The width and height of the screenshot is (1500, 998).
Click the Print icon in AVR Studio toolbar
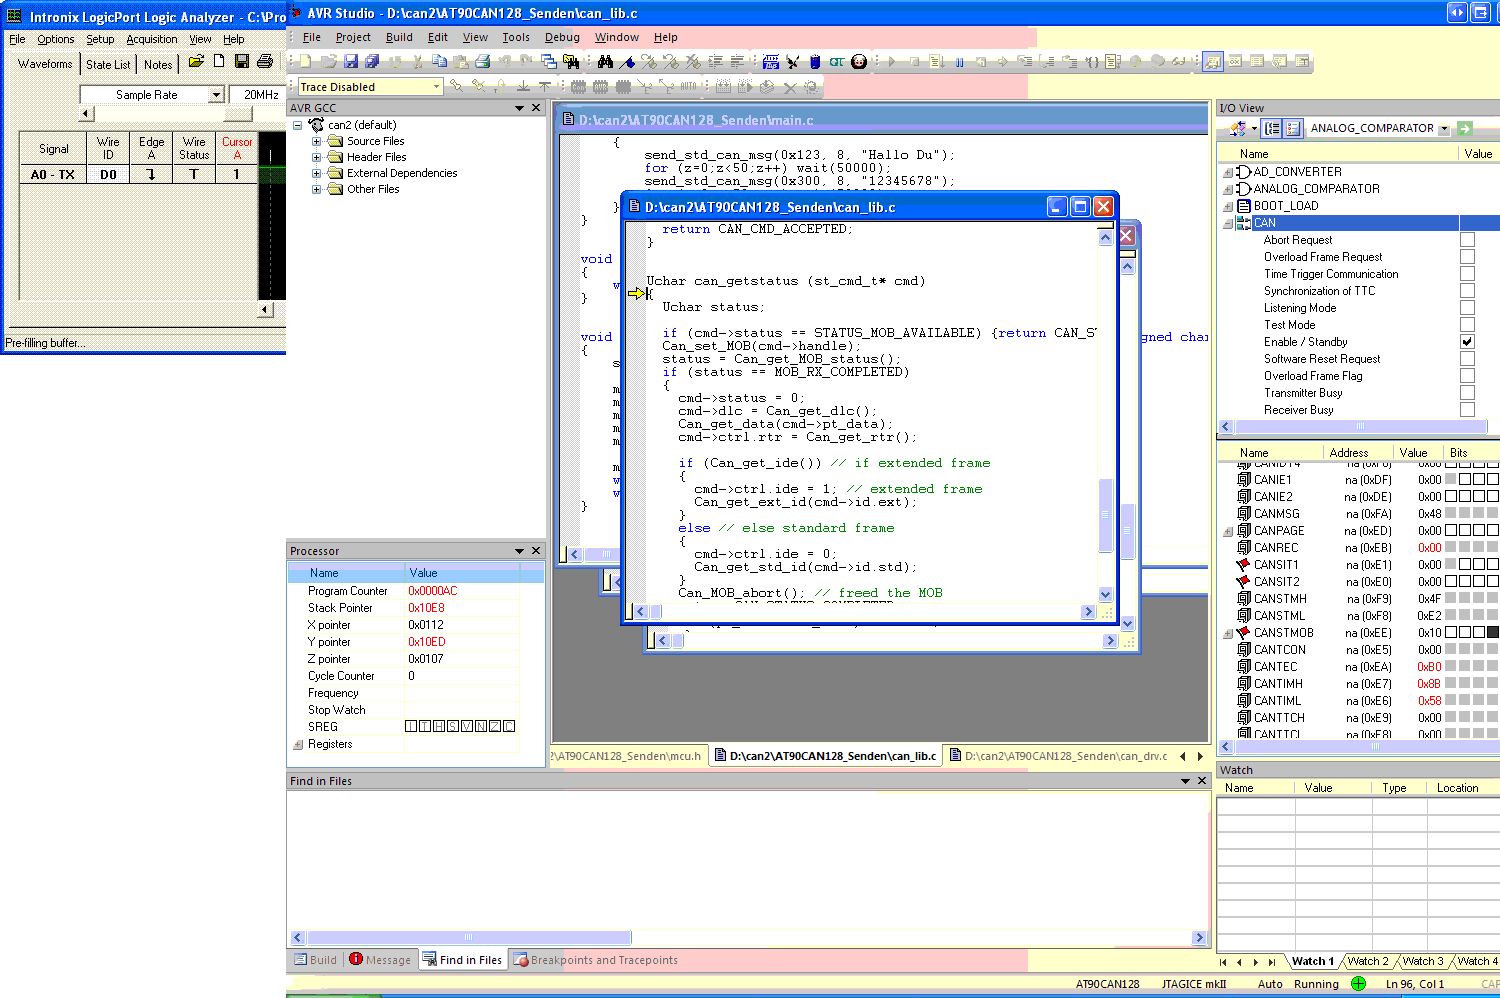tap(482, 62)
